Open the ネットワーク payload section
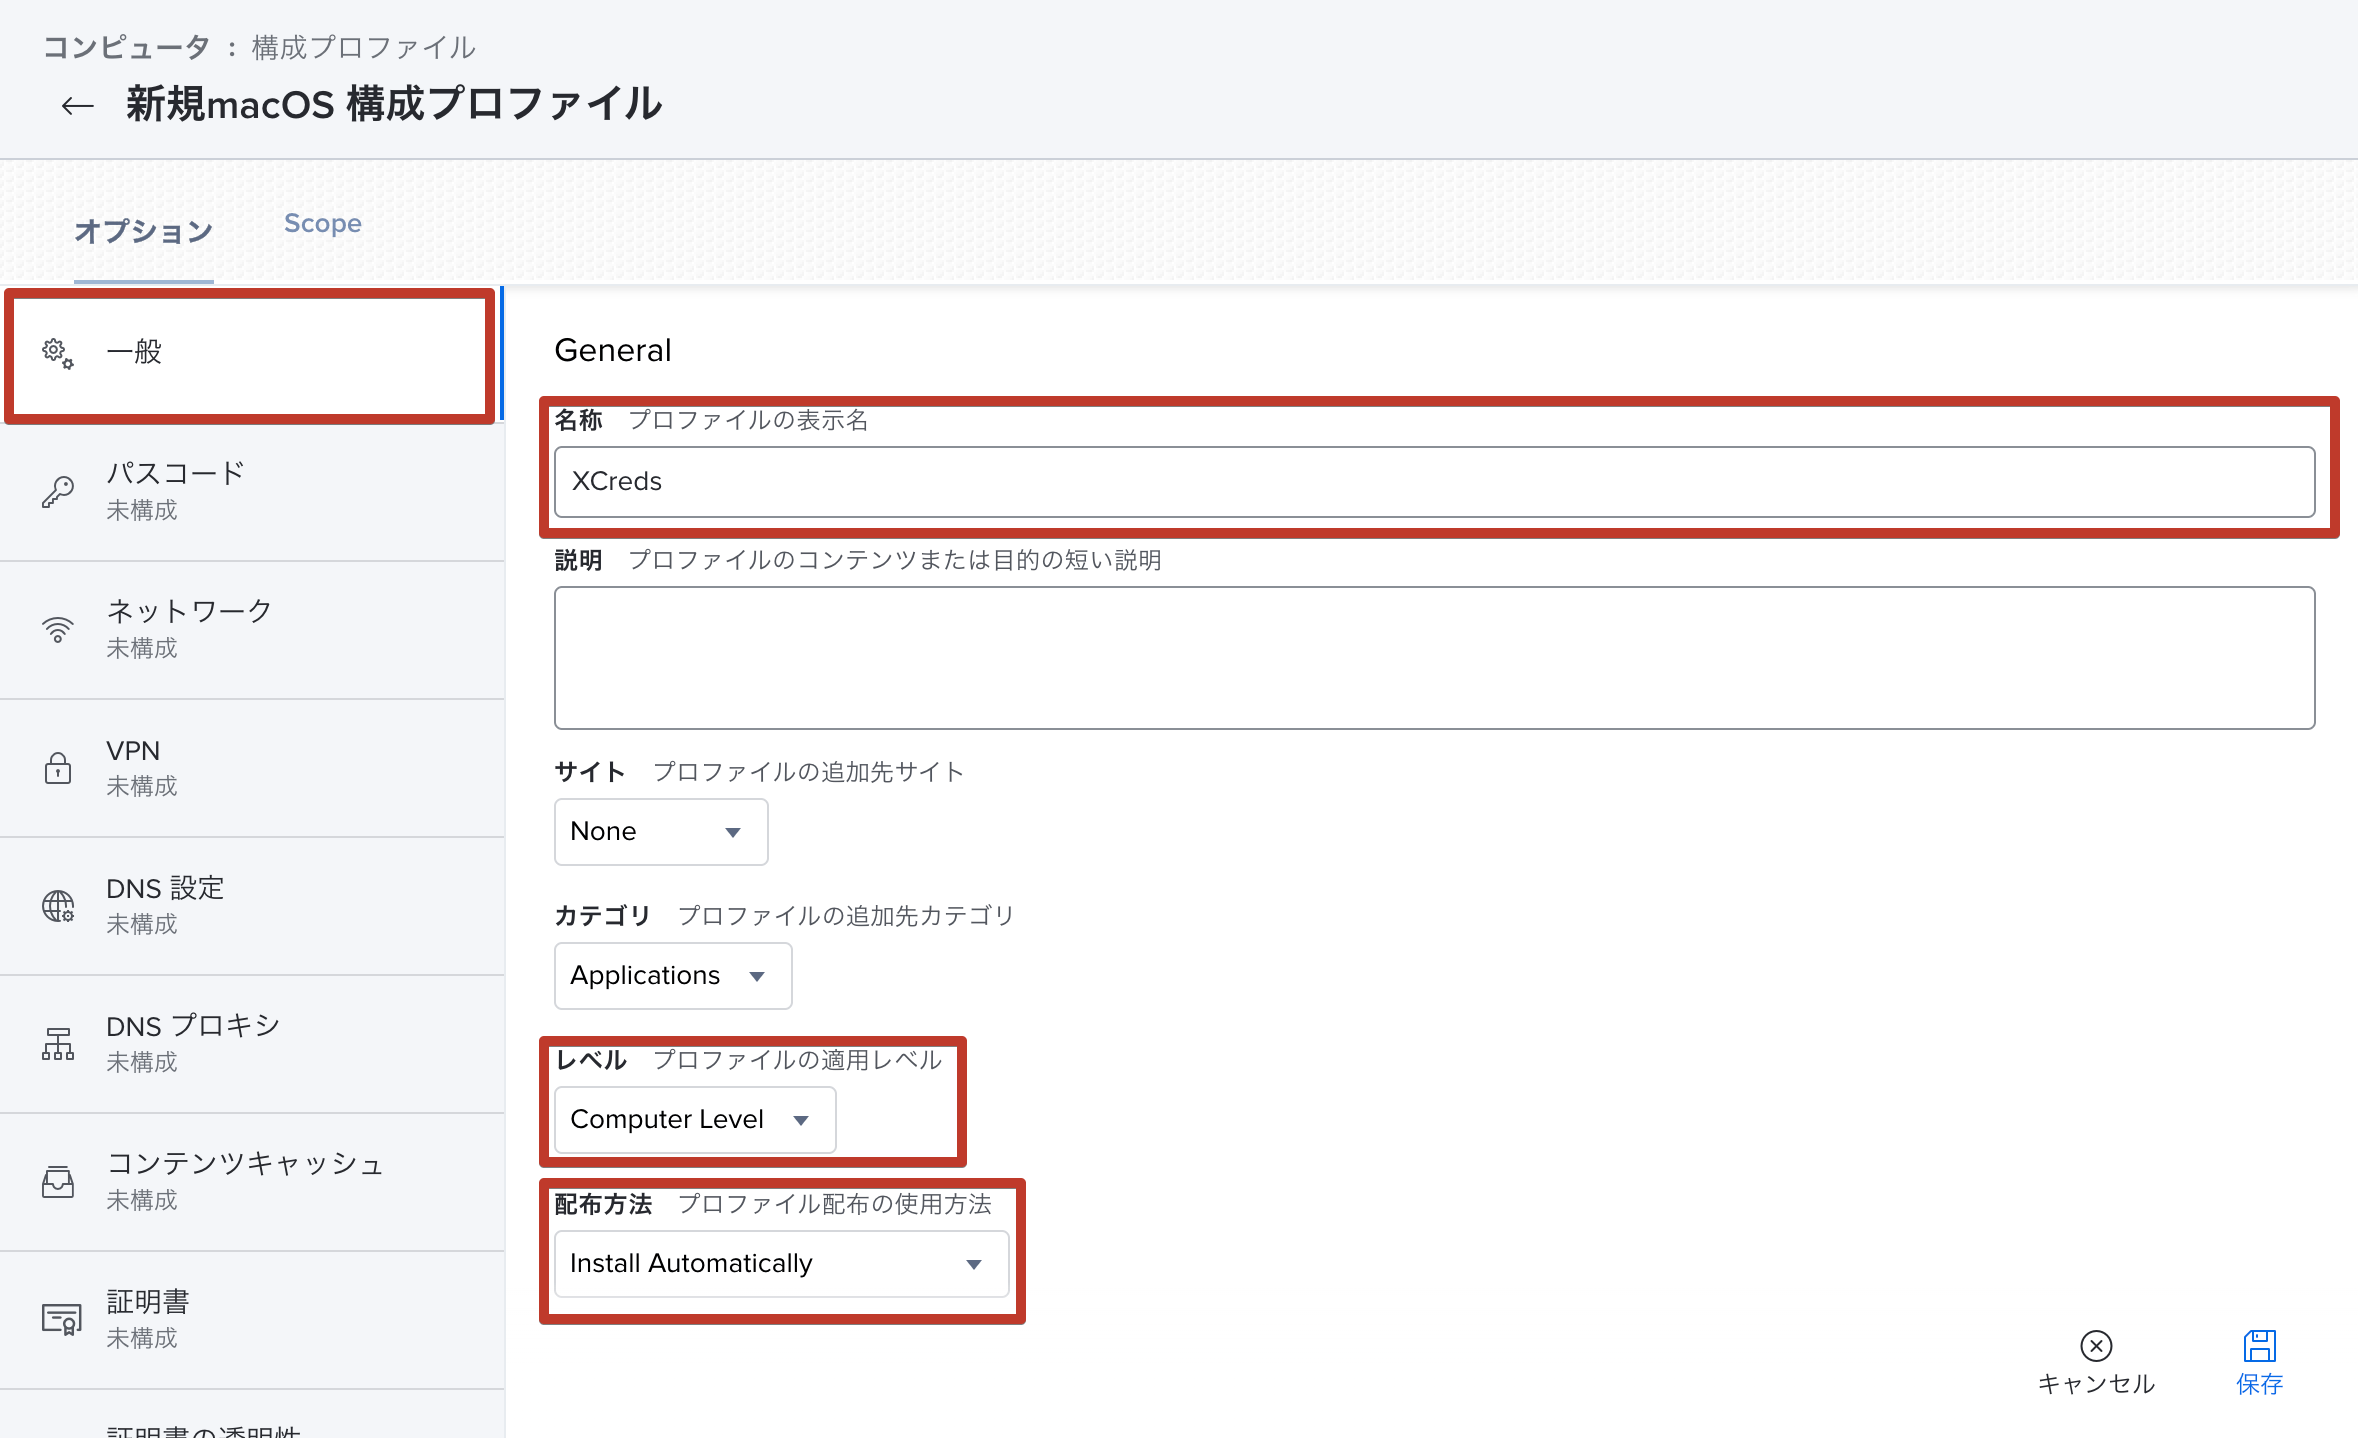 252,630
